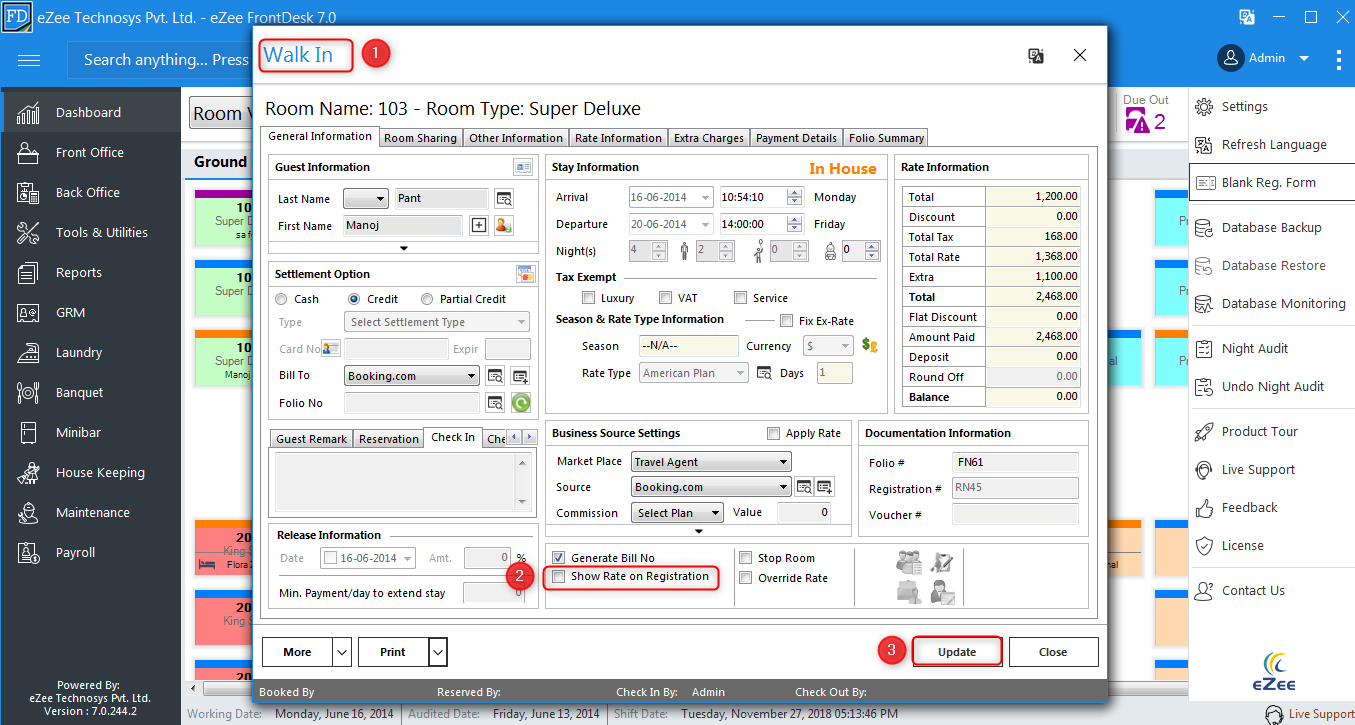Image resolution: width=1355 pixels, height=725 pixels.
Task: Toggle Apply Rate checkbox
Action: click(x=773, y=434)
